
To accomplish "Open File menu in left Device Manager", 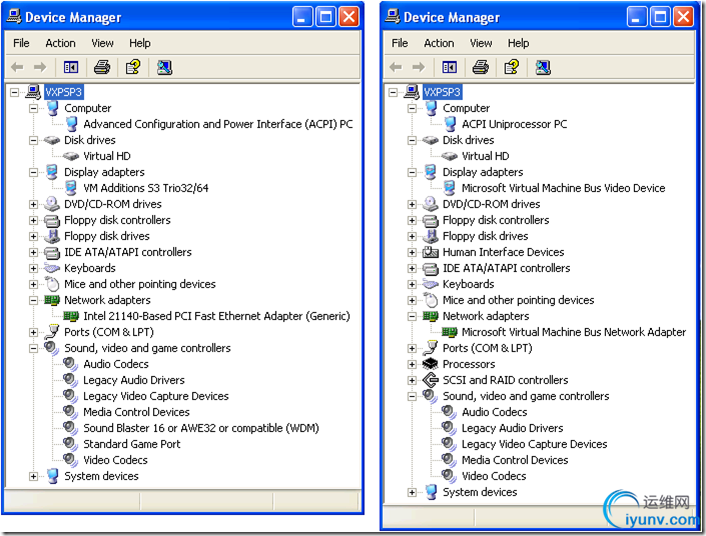I will (21, 43).
